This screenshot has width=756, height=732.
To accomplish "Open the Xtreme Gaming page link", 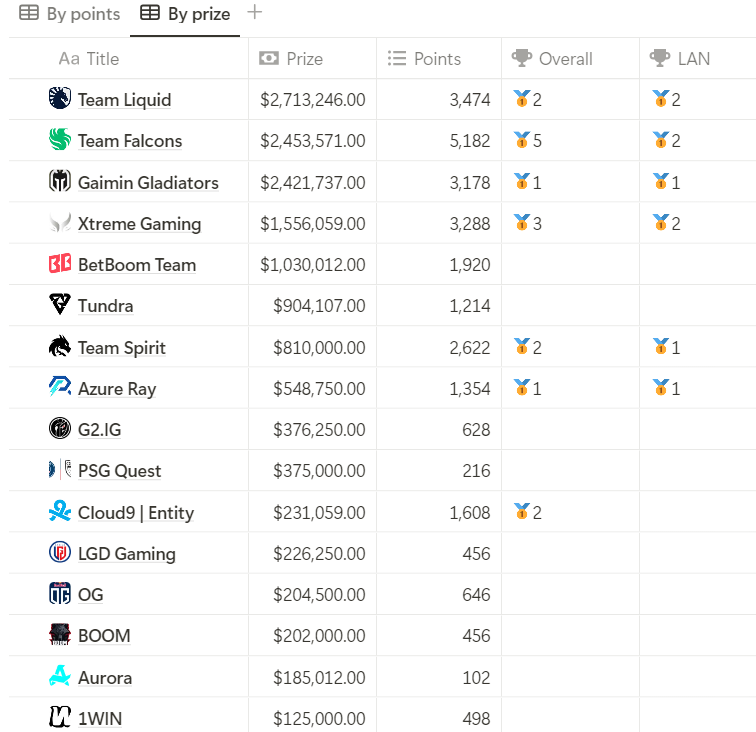I will pyautogui.click(x=139, y=224).
